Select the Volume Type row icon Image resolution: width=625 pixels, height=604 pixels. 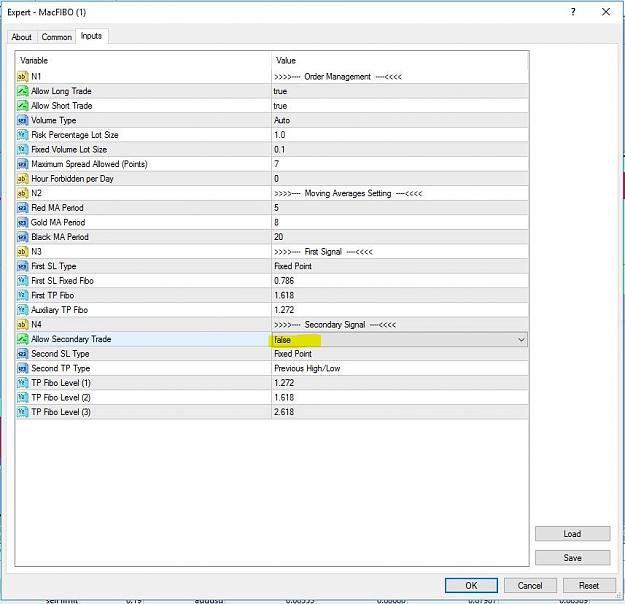click(22, 120)
